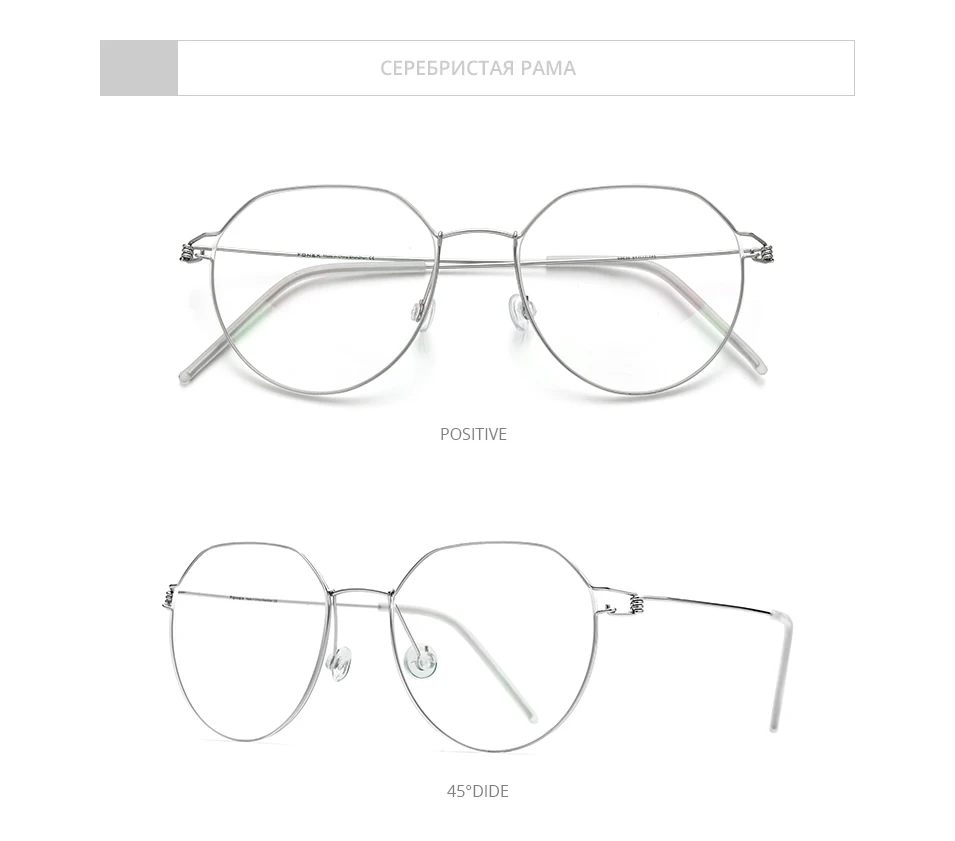Click round nose pad in 45° view

point(421,661)
